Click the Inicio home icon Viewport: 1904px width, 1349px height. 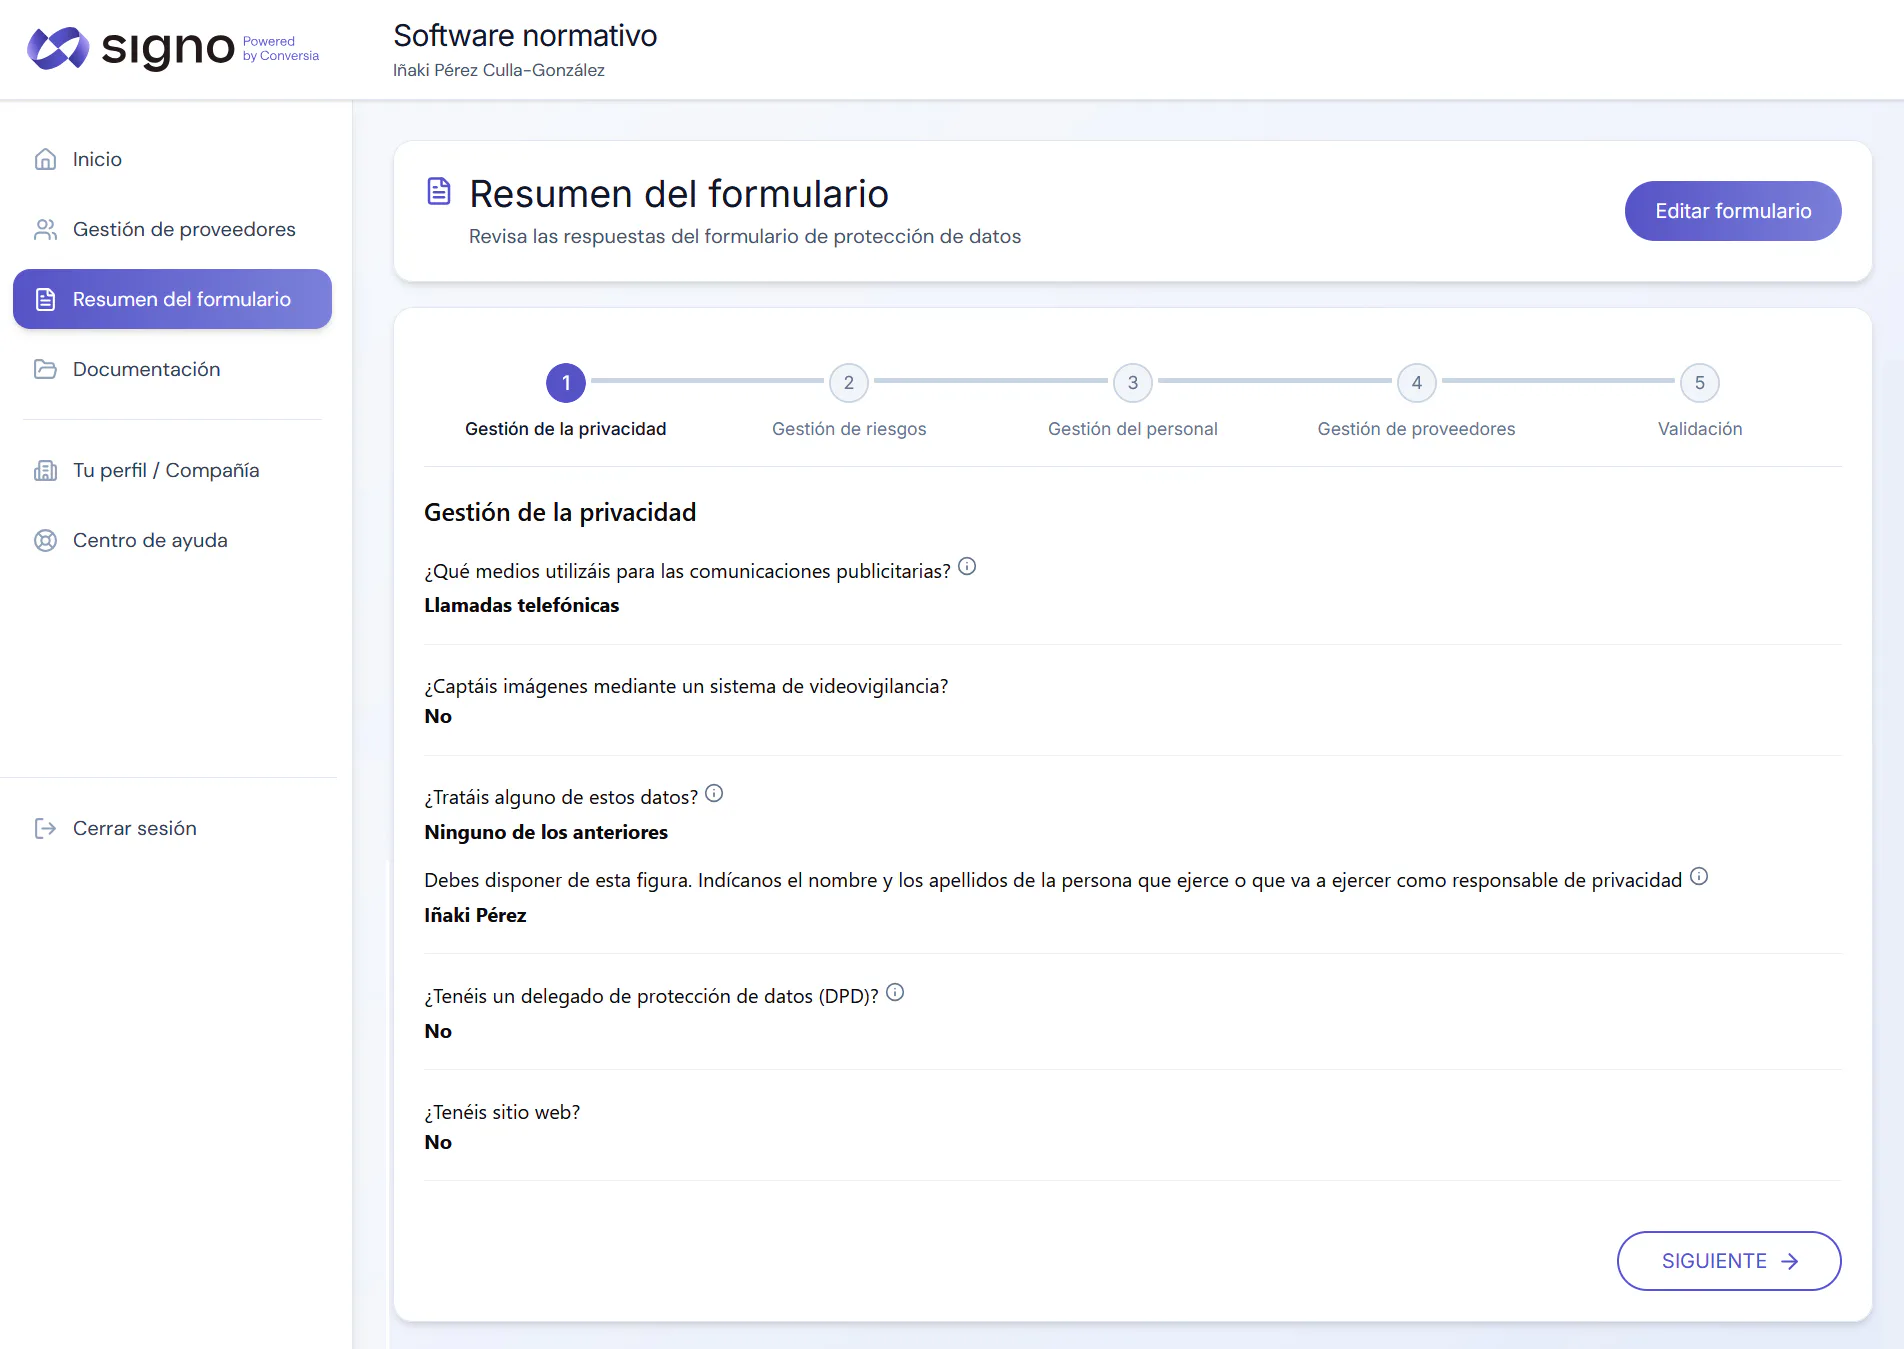[x=45, y=159]
